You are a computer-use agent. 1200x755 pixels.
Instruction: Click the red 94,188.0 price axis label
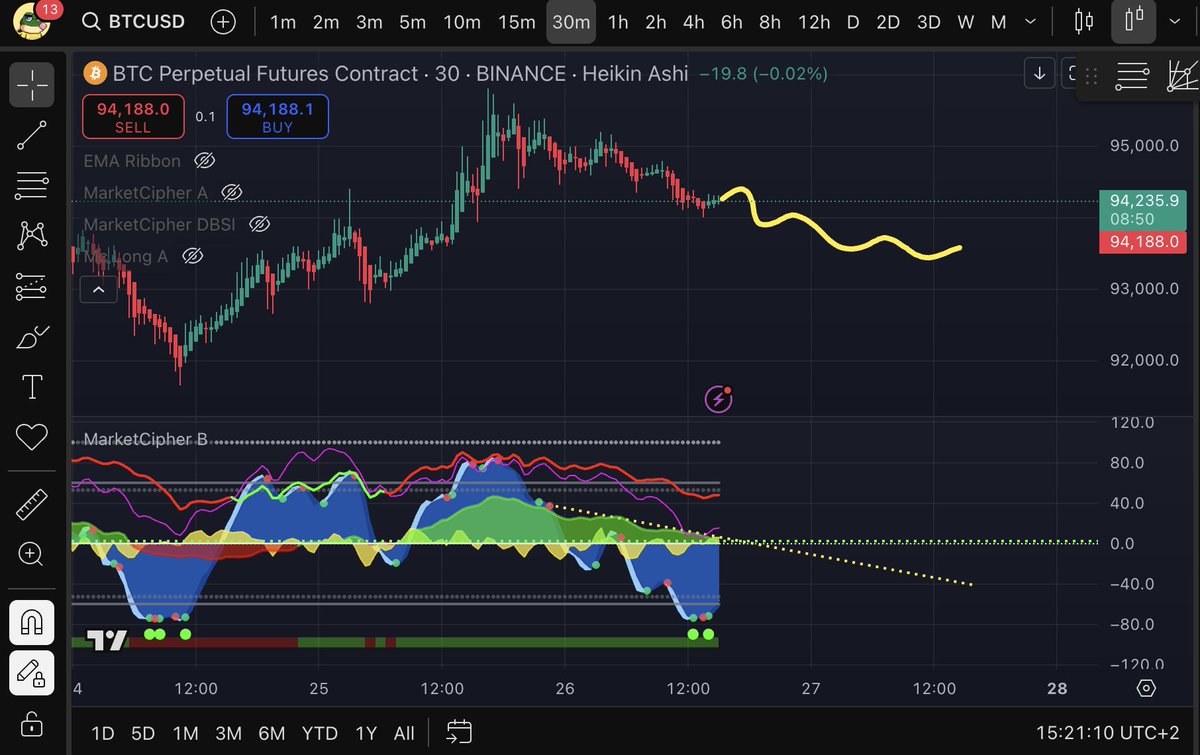(1143, 241)
